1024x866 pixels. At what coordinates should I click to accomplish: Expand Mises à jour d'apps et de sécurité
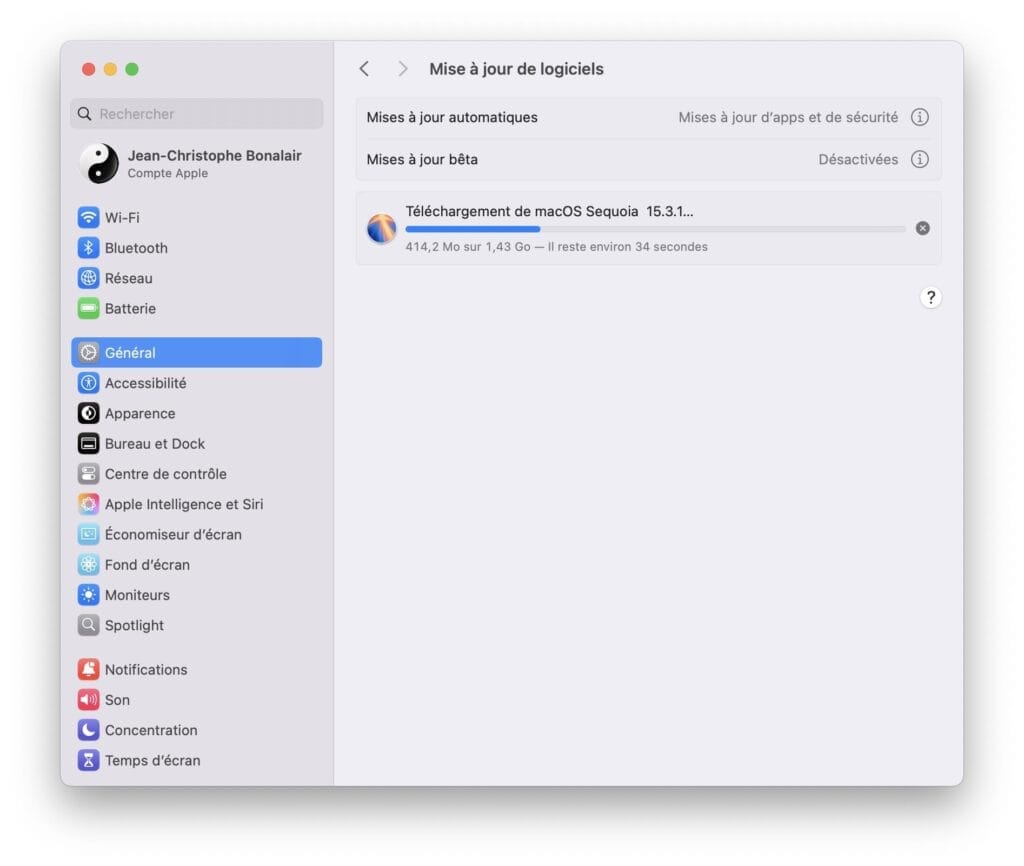click(x=790, y=117)
